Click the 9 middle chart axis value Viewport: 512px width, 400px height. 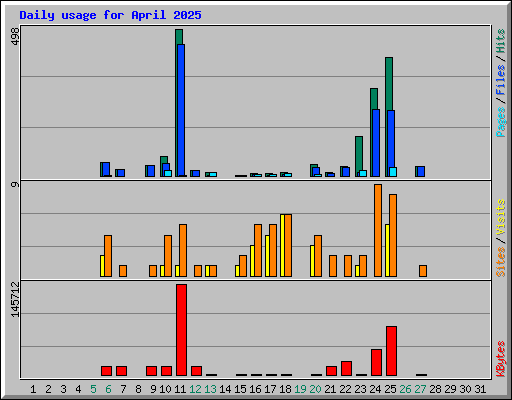[15, 184]
